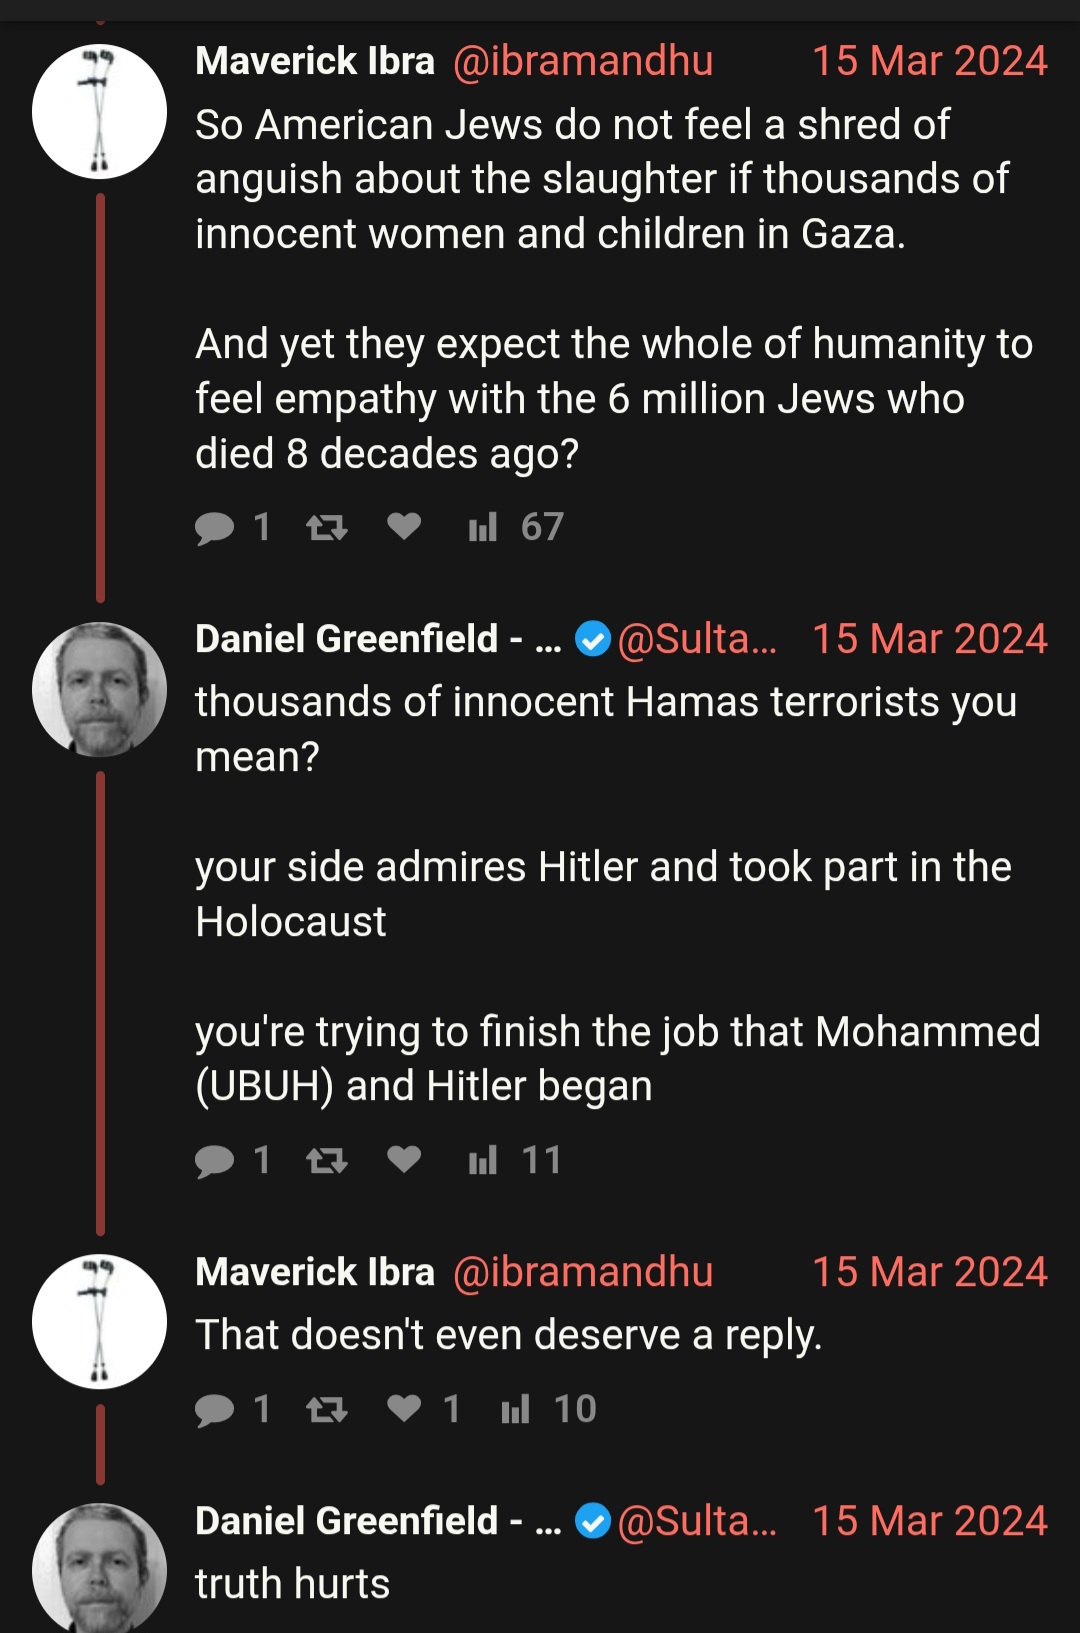The image size is (1080, 1633).
Task: Like Daniel Greenfield's reply with 11 views
Action: point(404,1159)
